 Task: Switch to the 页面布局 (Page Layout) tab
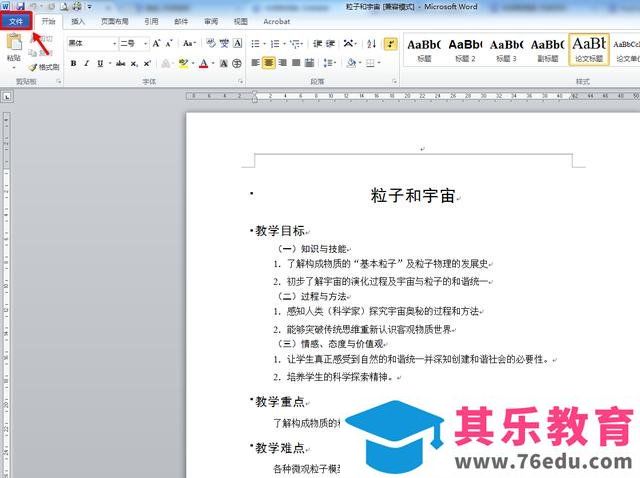(115, 21)
